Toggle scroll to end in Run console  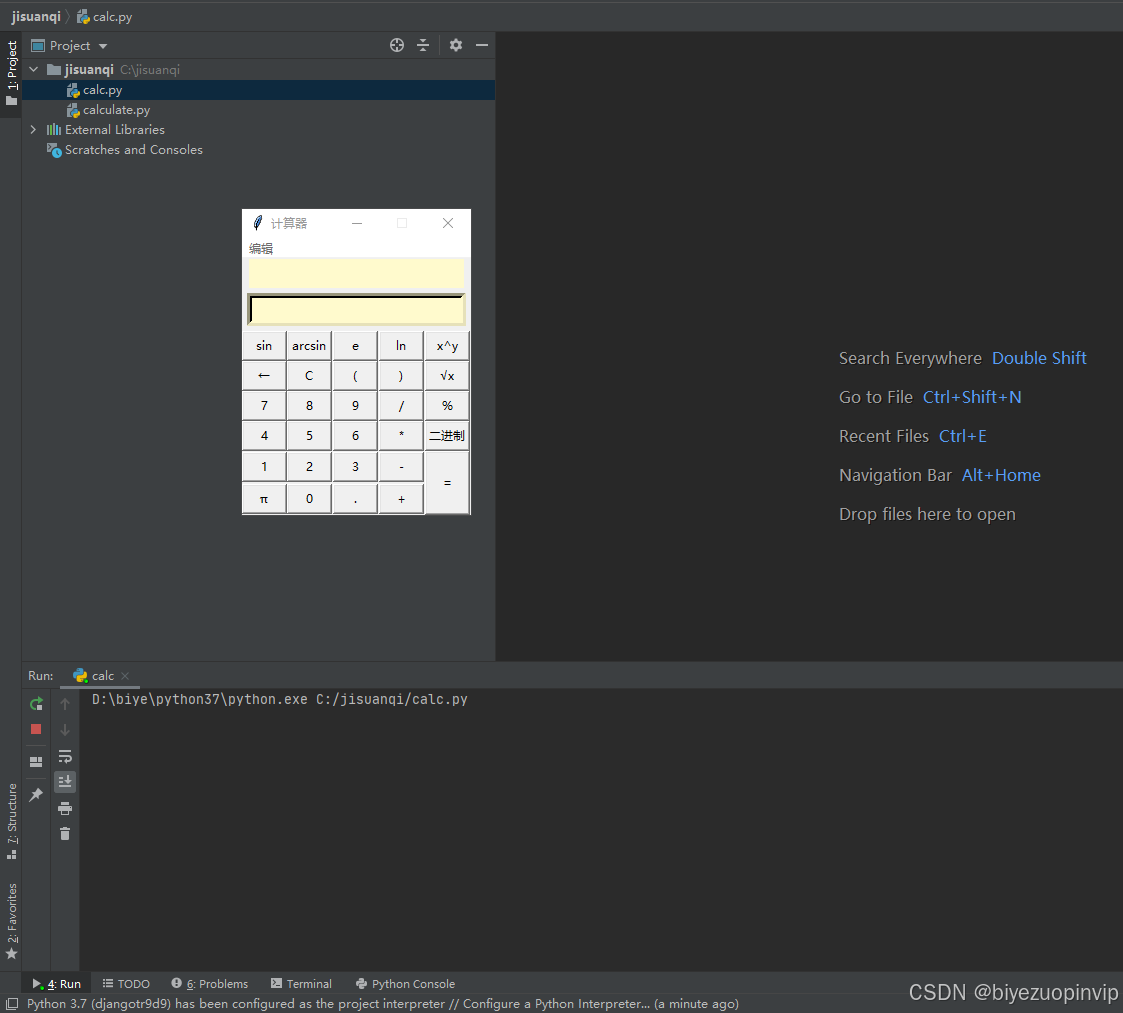click(65, 782)
